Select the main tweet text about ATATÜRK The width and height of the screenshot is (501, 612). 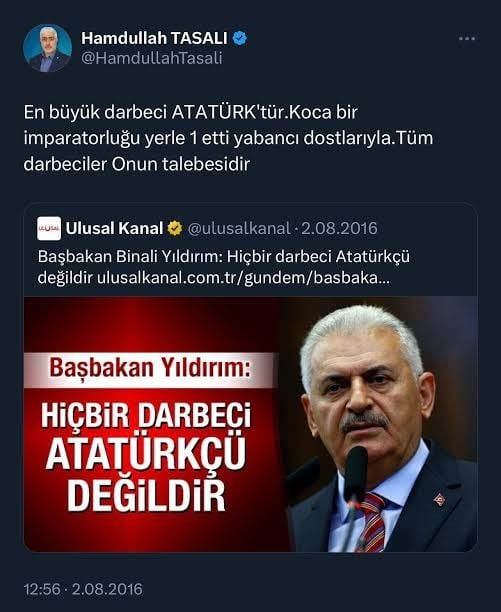(228, 138)
